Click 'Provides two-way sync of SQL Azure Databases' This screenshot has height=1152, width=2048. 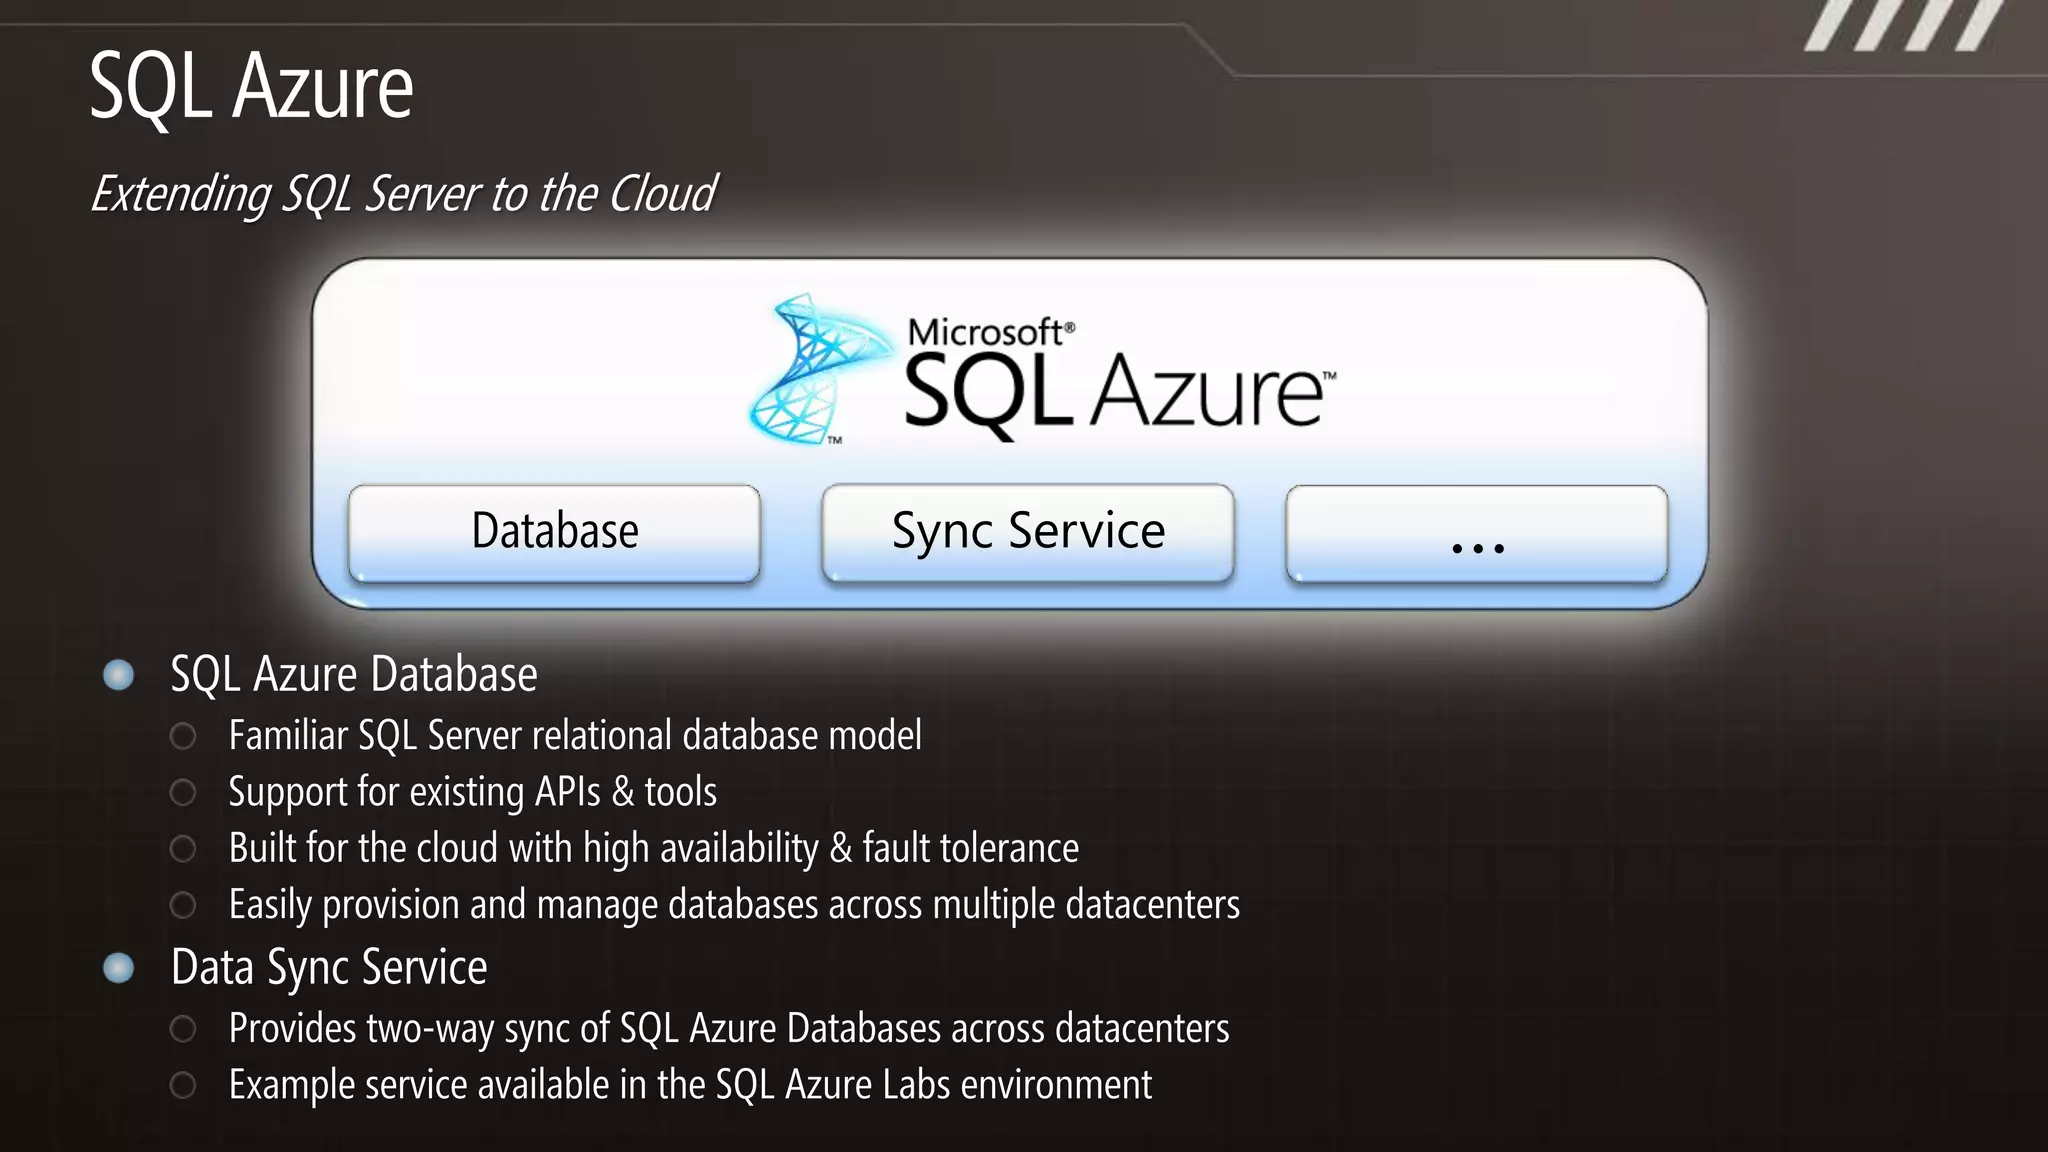[729, 1029]
